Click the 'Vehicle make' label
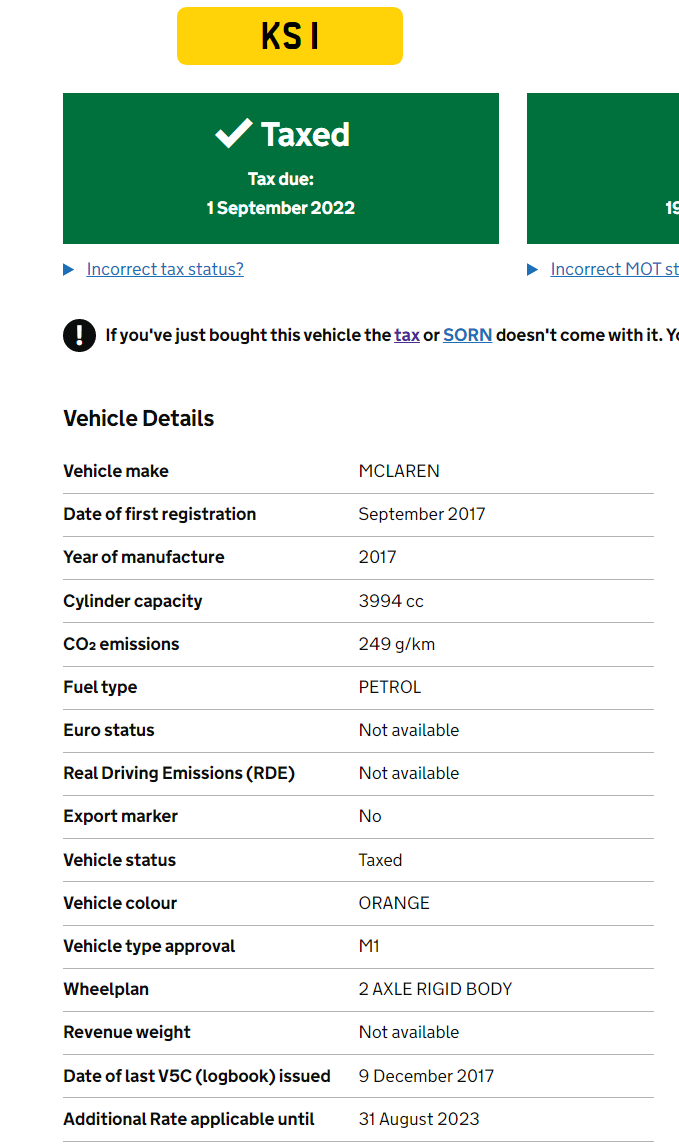The width and height of the screenshot is (679, 1145). [116, 471]
